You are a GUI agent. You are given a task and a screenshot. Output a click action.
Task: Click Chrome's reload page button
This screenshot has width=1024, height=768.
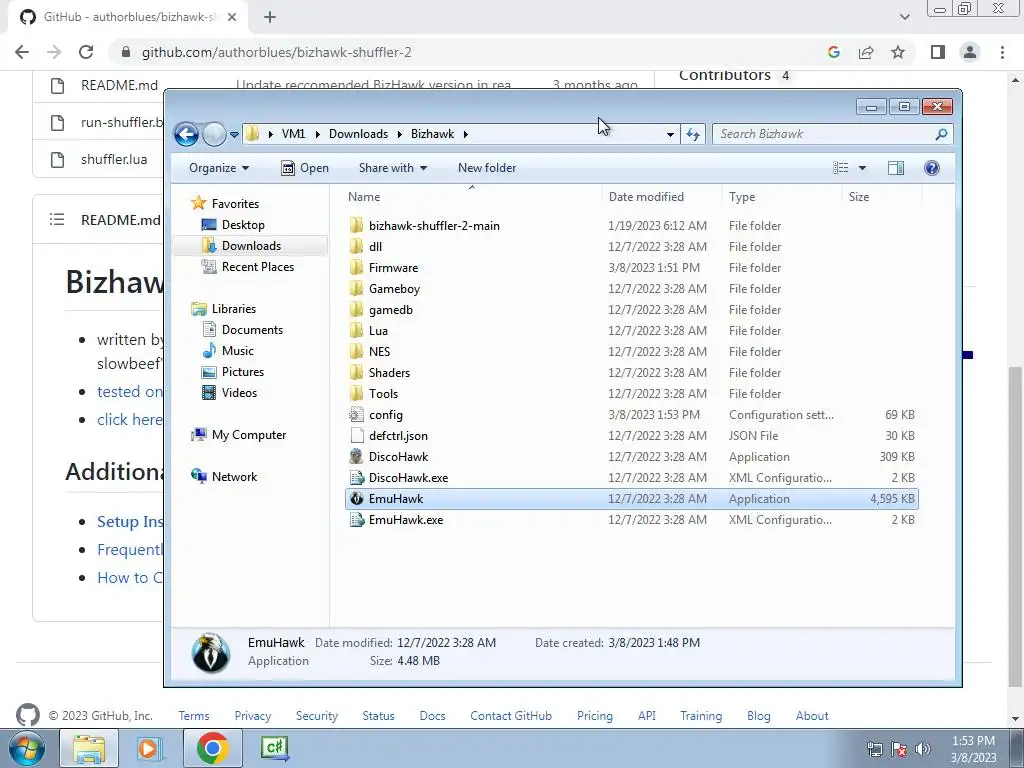(x=86, y=52)
